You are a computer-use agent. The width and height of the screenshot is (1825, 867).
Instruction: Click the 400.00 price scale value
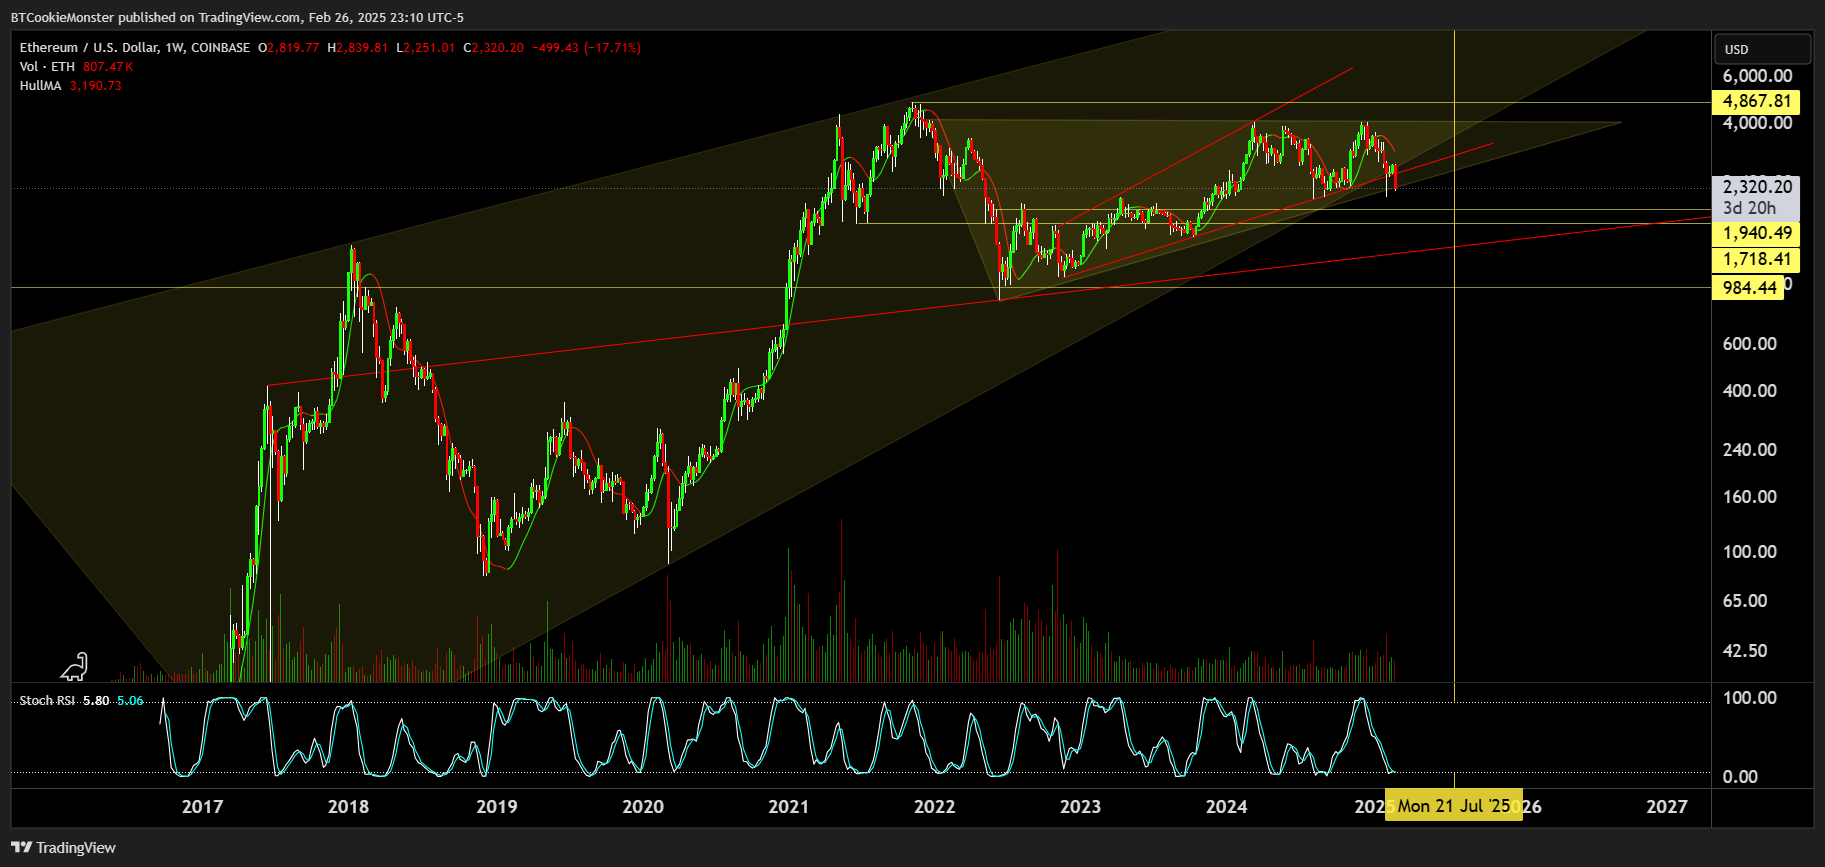[x=1750, y=390]
